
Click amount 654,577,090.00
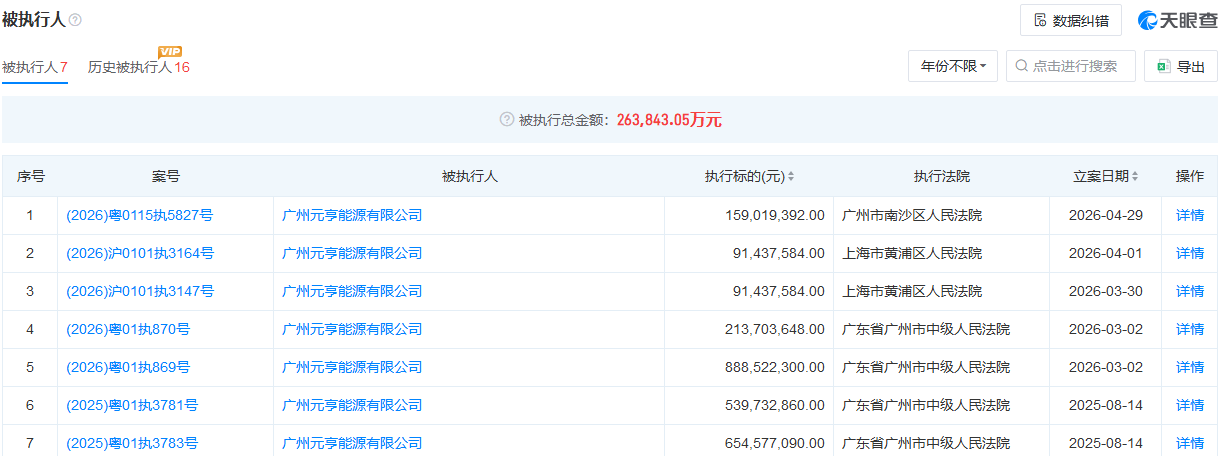[775, 443]
